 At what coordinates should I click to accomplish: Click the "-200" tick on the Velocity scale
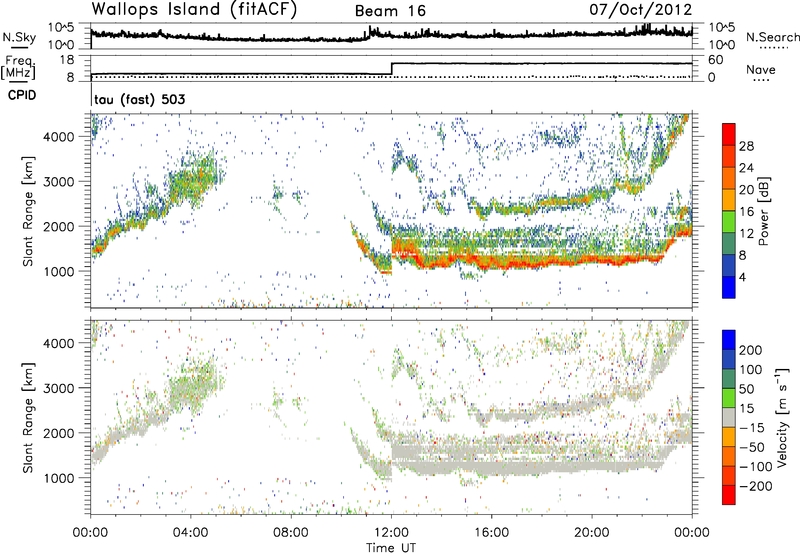pyautogui.click(x=756, y=486)
